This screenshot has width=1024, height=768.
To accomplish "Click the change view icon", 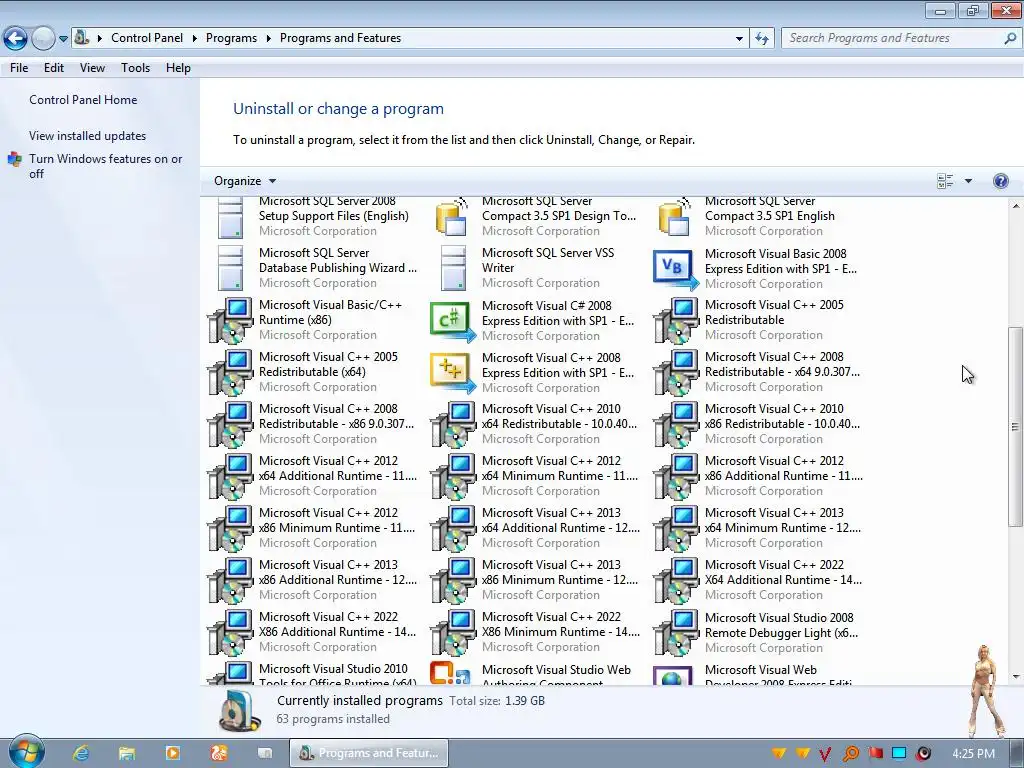I will [x=945, y=181].
